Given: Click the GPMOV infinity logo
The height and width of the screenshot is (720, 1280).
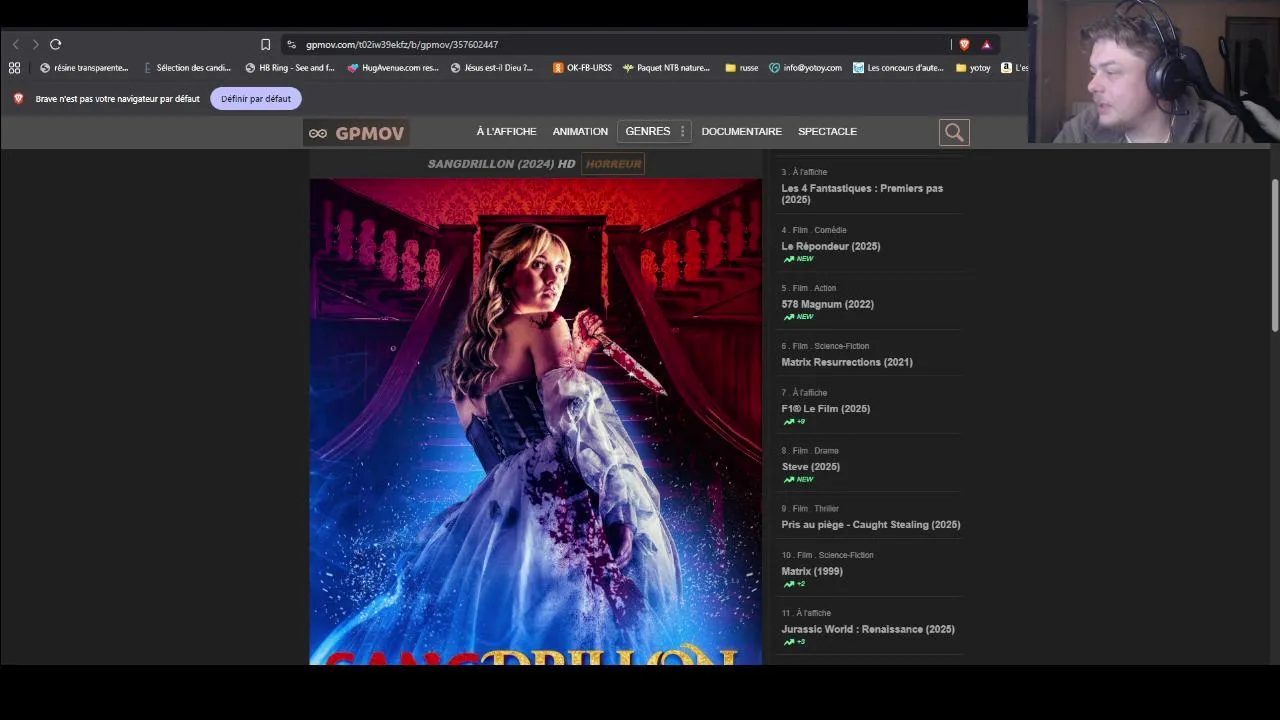Looking at the screenshot, I should tap(356, 133).
